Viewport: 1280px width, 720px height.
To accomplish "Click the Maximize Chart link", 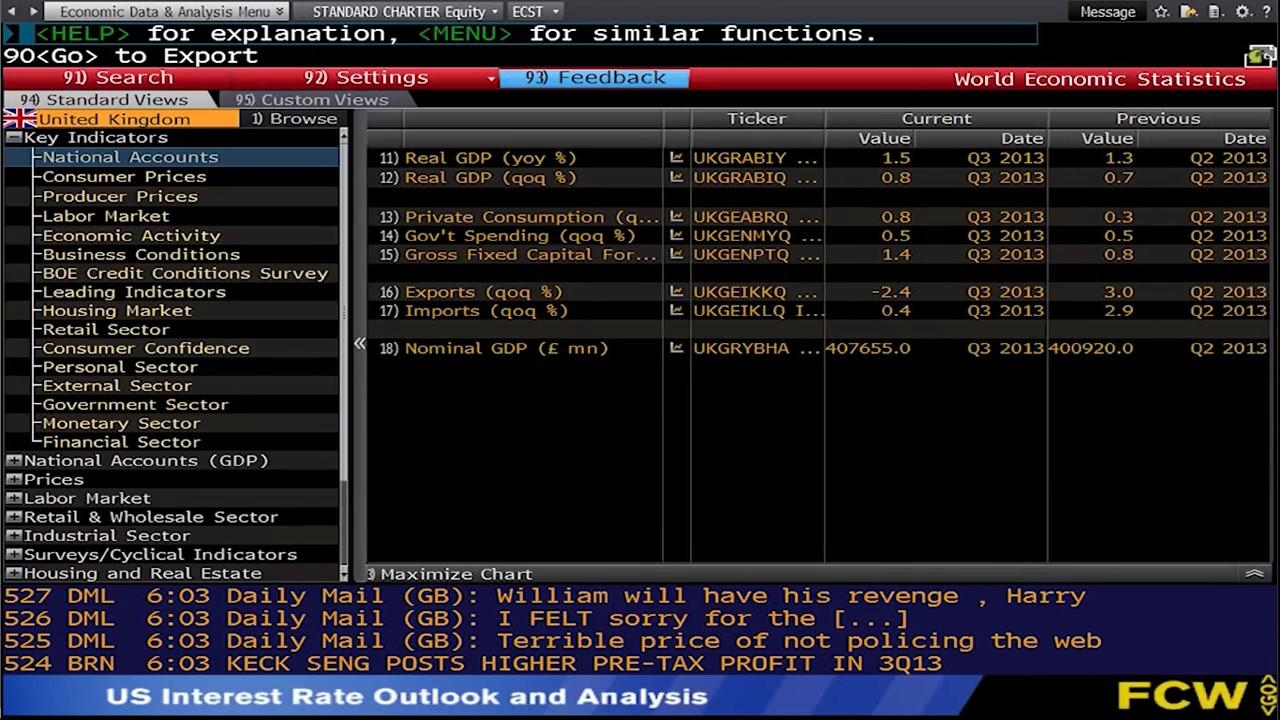I will click(447, 573).
